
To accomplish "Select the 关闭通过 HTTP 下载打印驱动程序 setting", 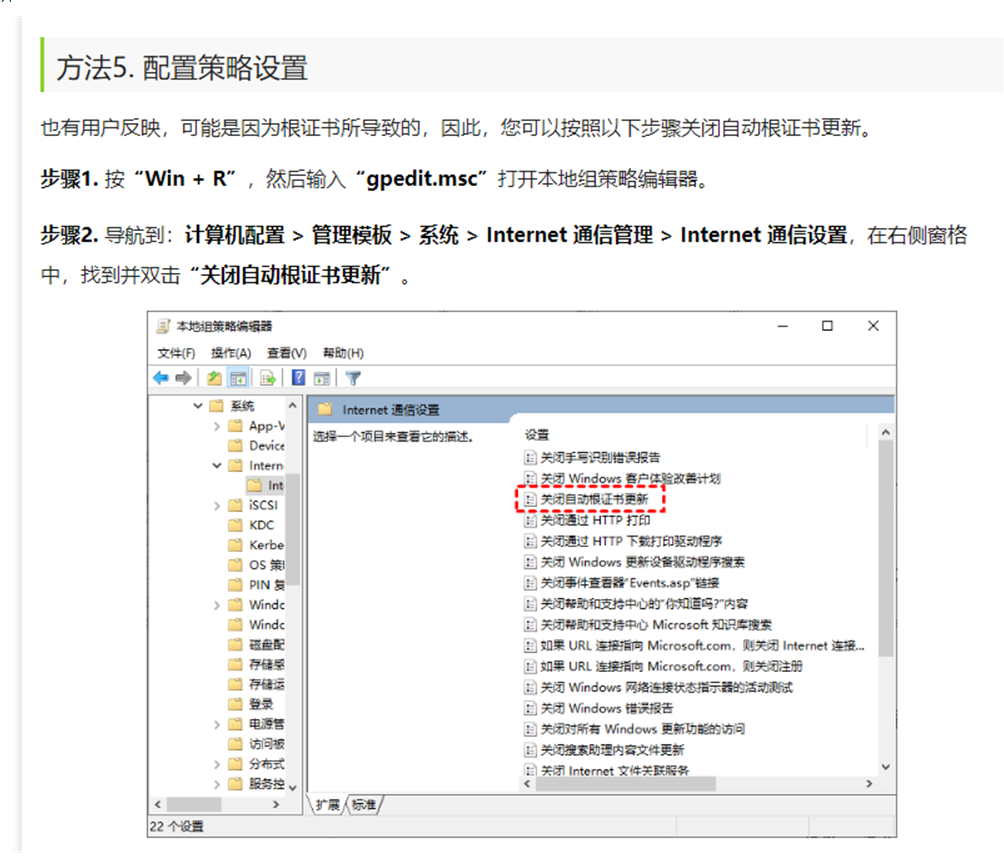I will [x=631, y=542].
